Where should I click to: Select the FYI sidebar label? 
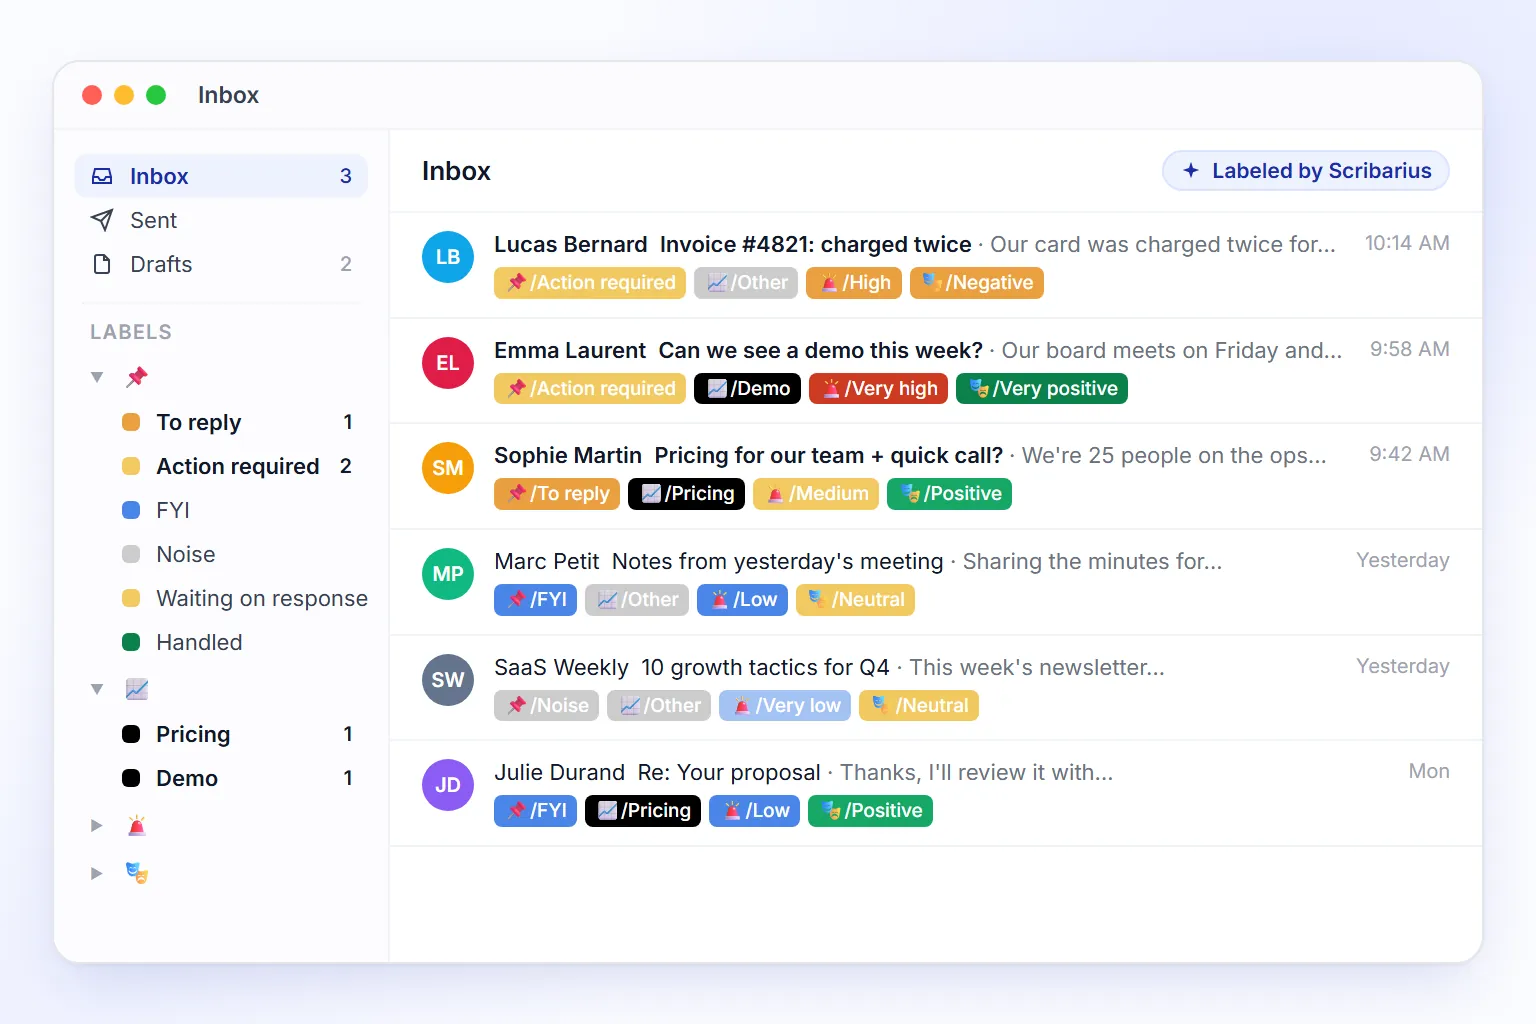tap(238, 510)
